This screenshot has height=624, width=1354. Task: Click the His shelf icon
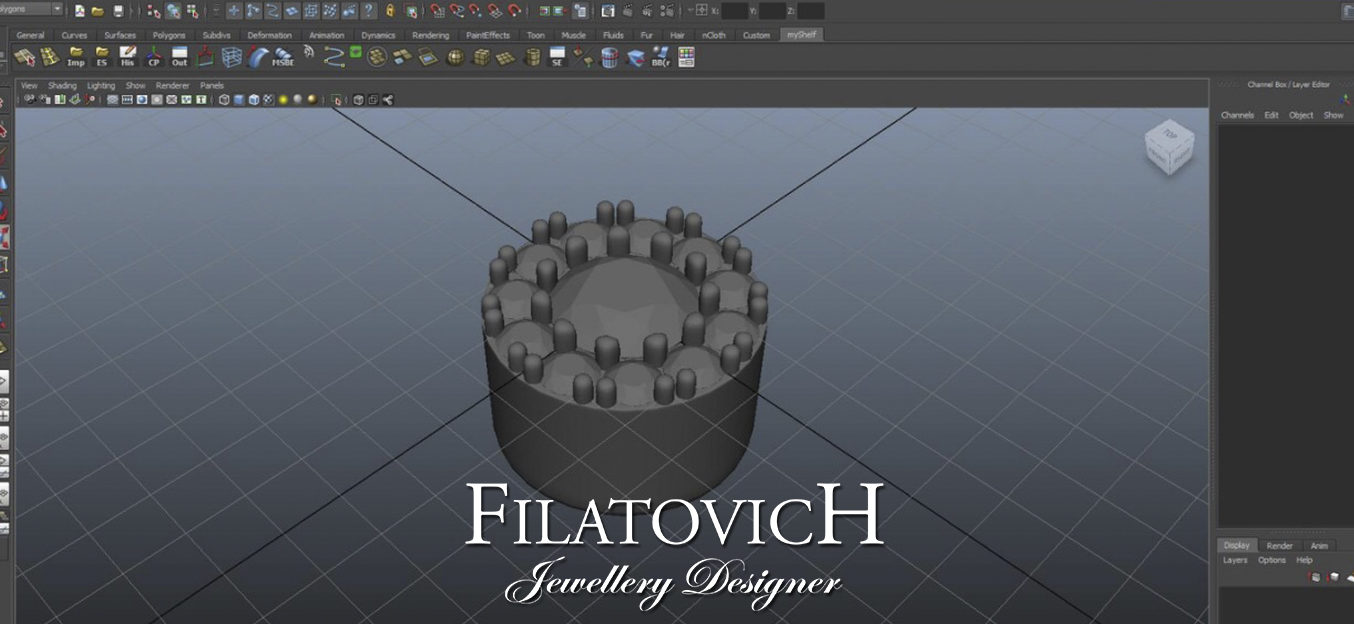coord(127,57)
